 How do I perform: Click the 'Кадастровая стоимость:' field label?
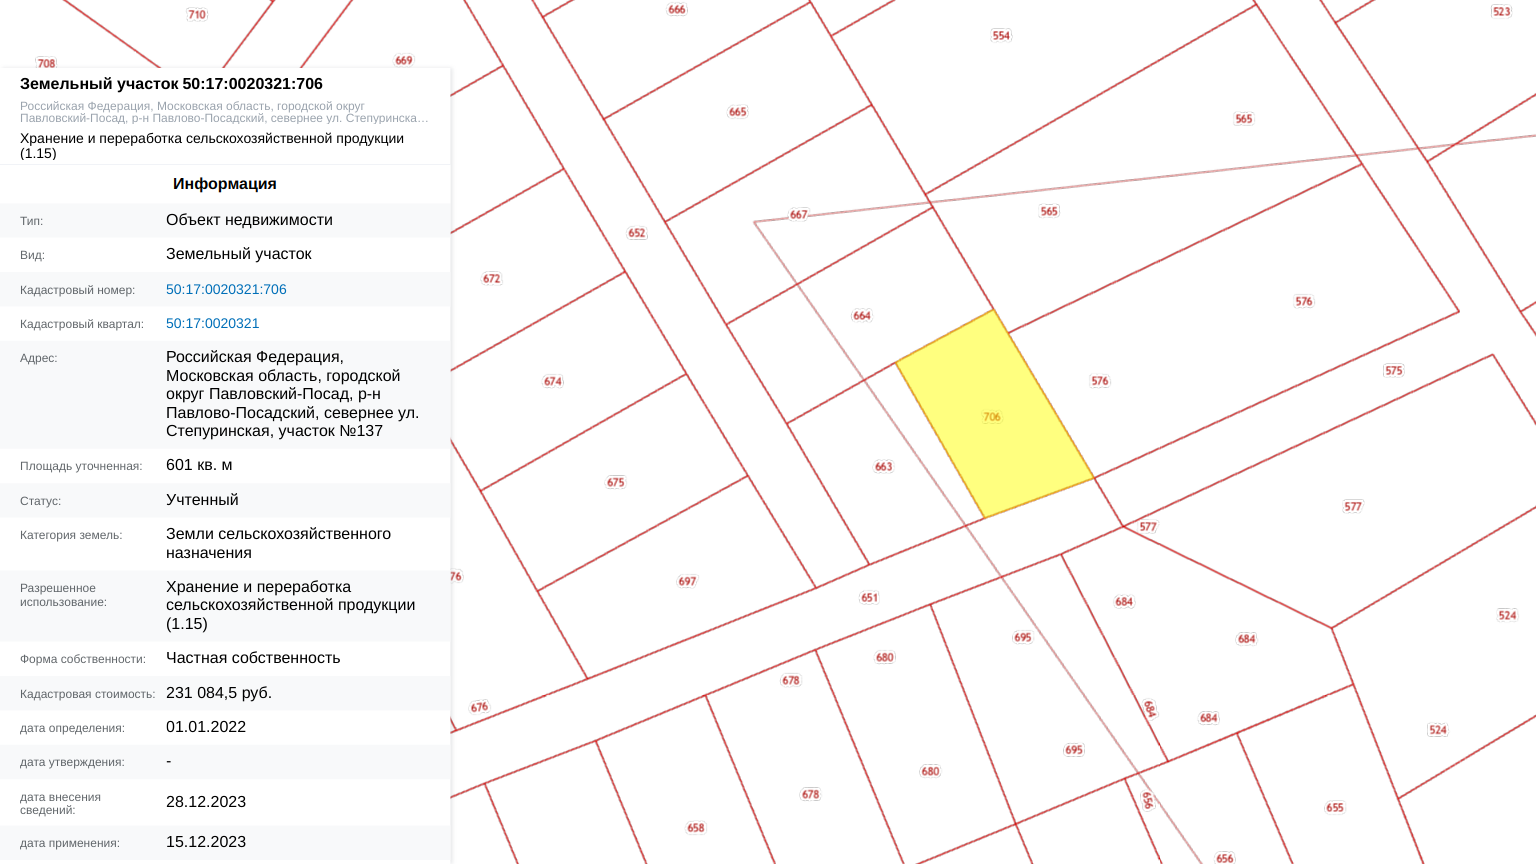tap(87, 694)
